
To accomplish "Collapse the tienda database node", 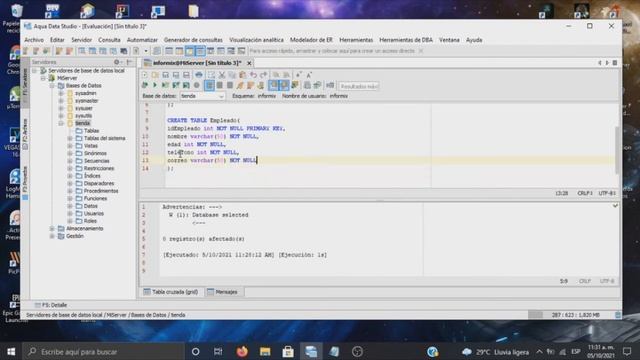I will coord(61,123).
